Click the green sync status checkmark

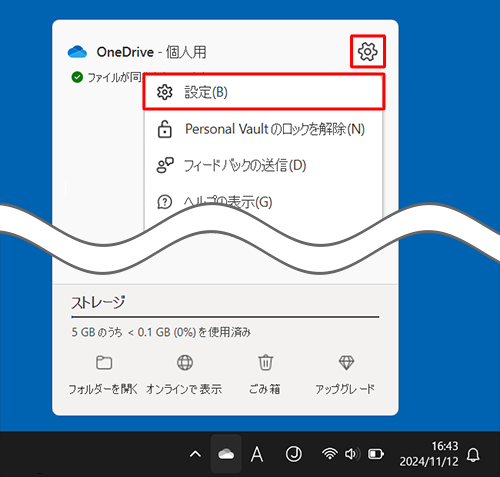(77, 77)
